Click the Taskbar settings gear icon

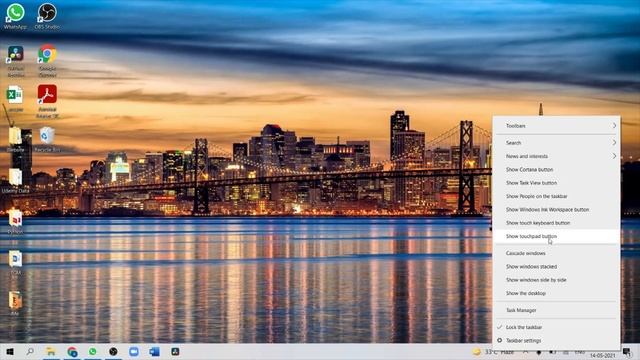499,340
